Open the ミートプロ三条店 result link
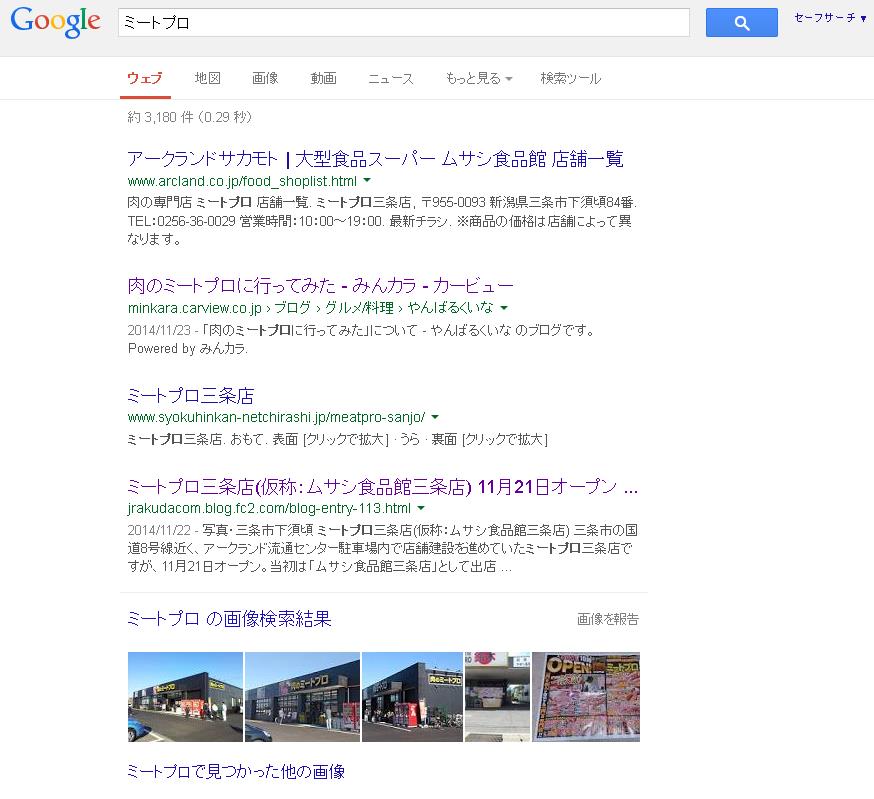Screen dimensions: 874x799 click(191, 396)
